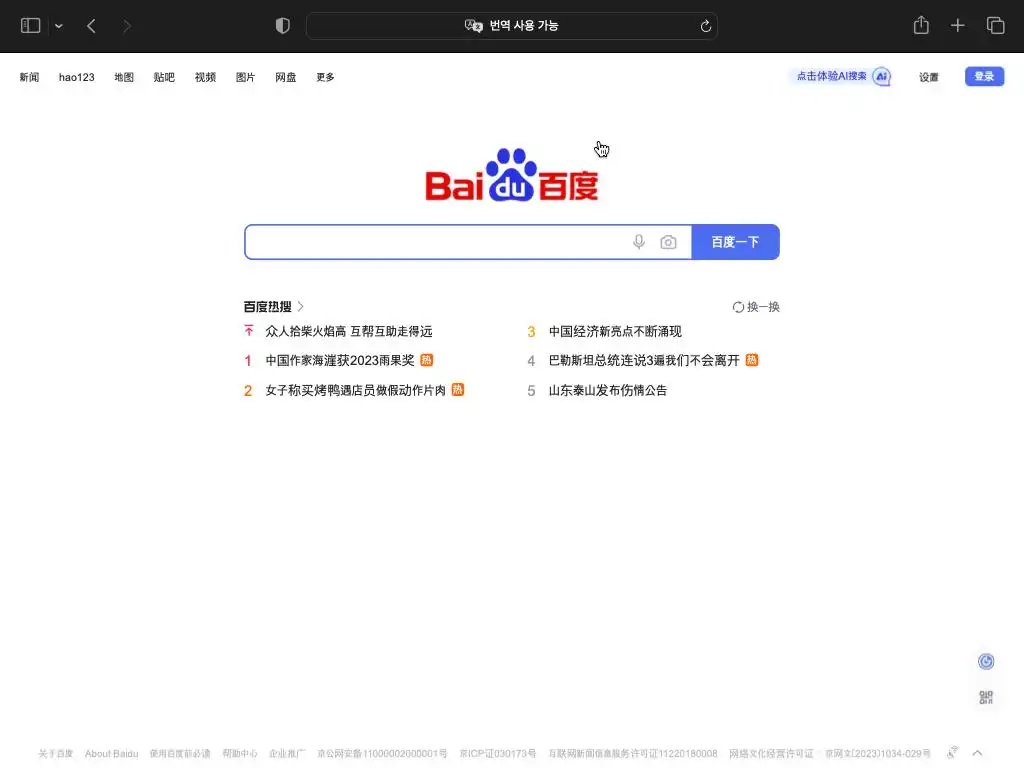
Task: Open the 新闻 navigation link
Action: click(x=29, y=77)
